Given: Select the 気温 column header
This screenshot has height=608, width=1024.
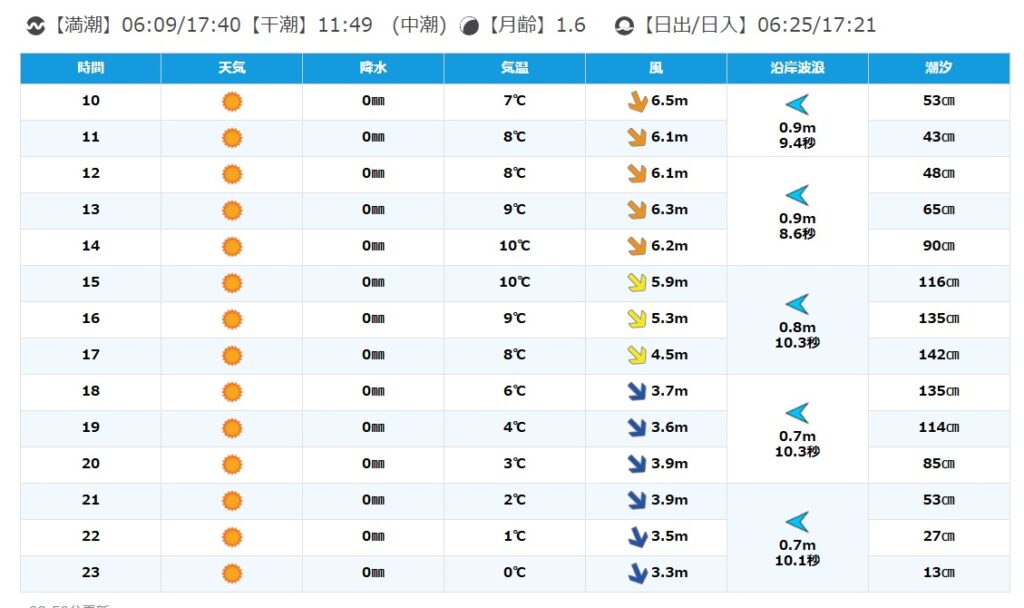Looking at the screenshot, I should (515, 69).
